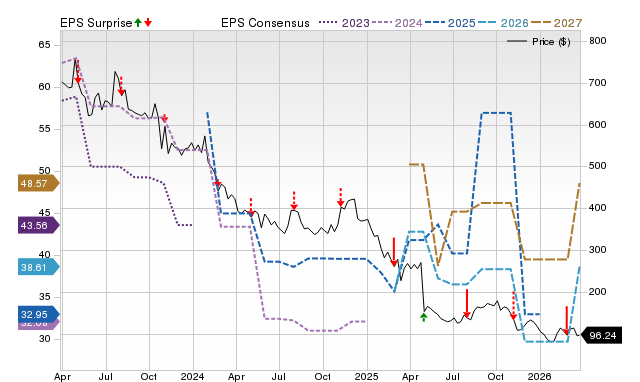Click the 48.57 brown value tag
Image resolution: width=640 pixels, height=382 pixels.
tap(38, 183)
